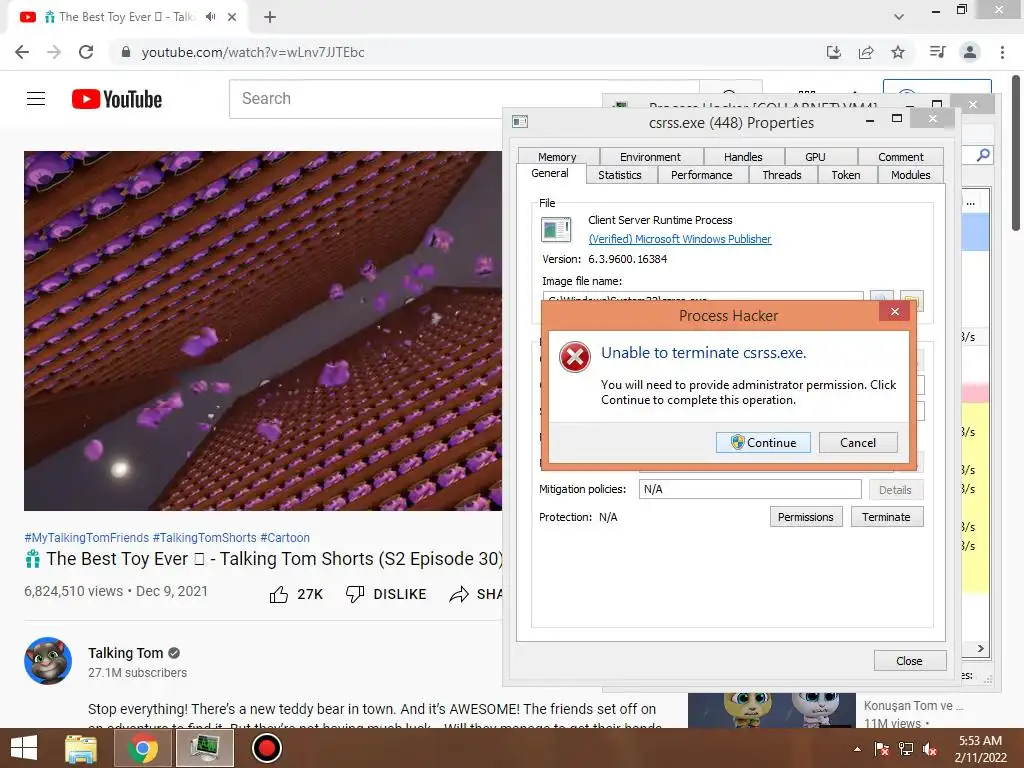
Task: Close the Best Toy Ever tab
Action: [232, 17]
